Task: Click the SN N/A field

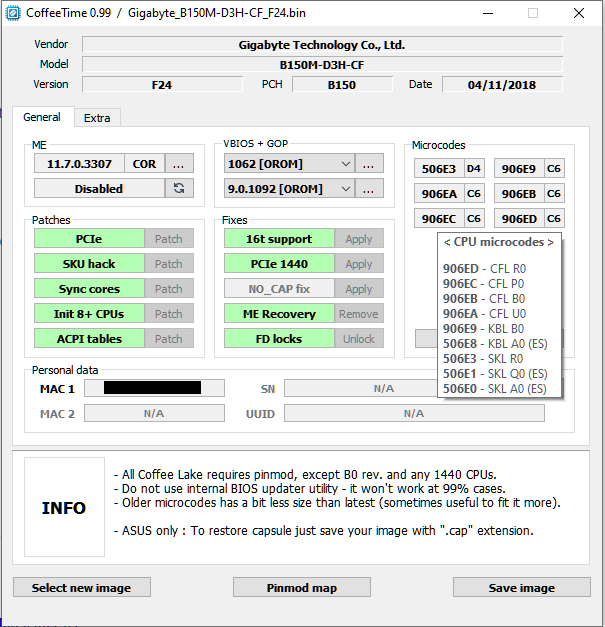Action: [x=361, y=388]
